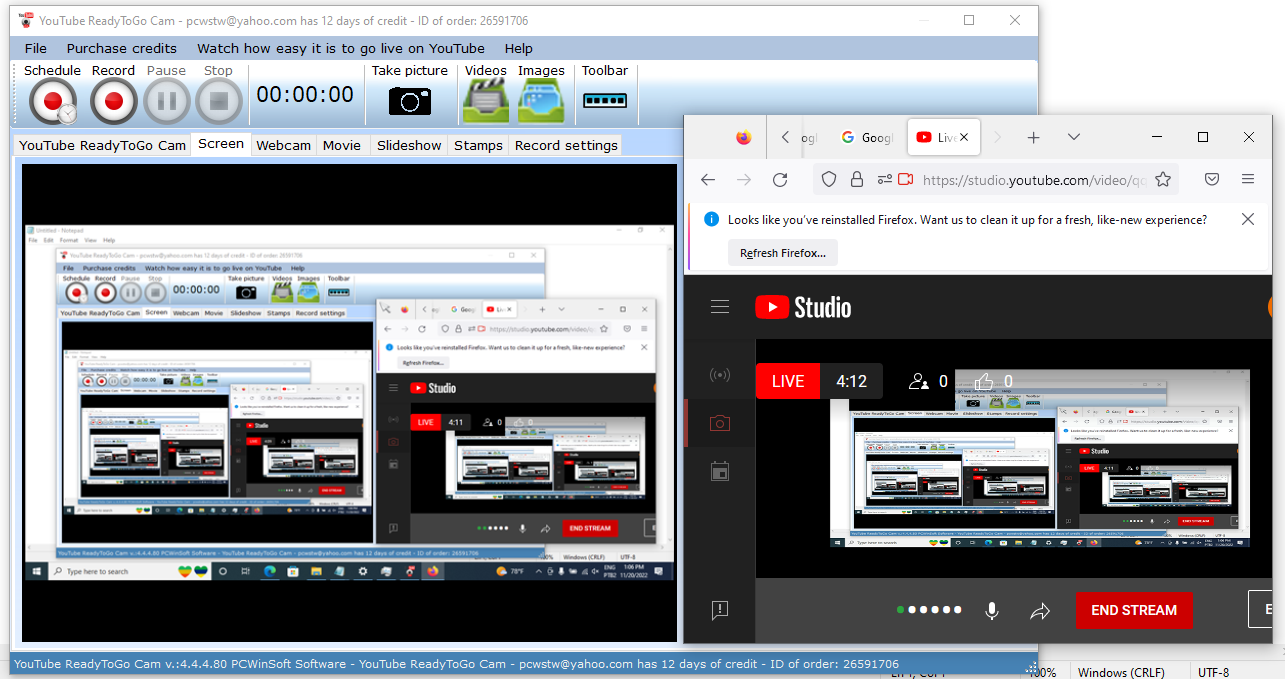Click 'UTF-8' in the Notepad status bar
The image size is (1285, 679).
[x=1213, y=673]
